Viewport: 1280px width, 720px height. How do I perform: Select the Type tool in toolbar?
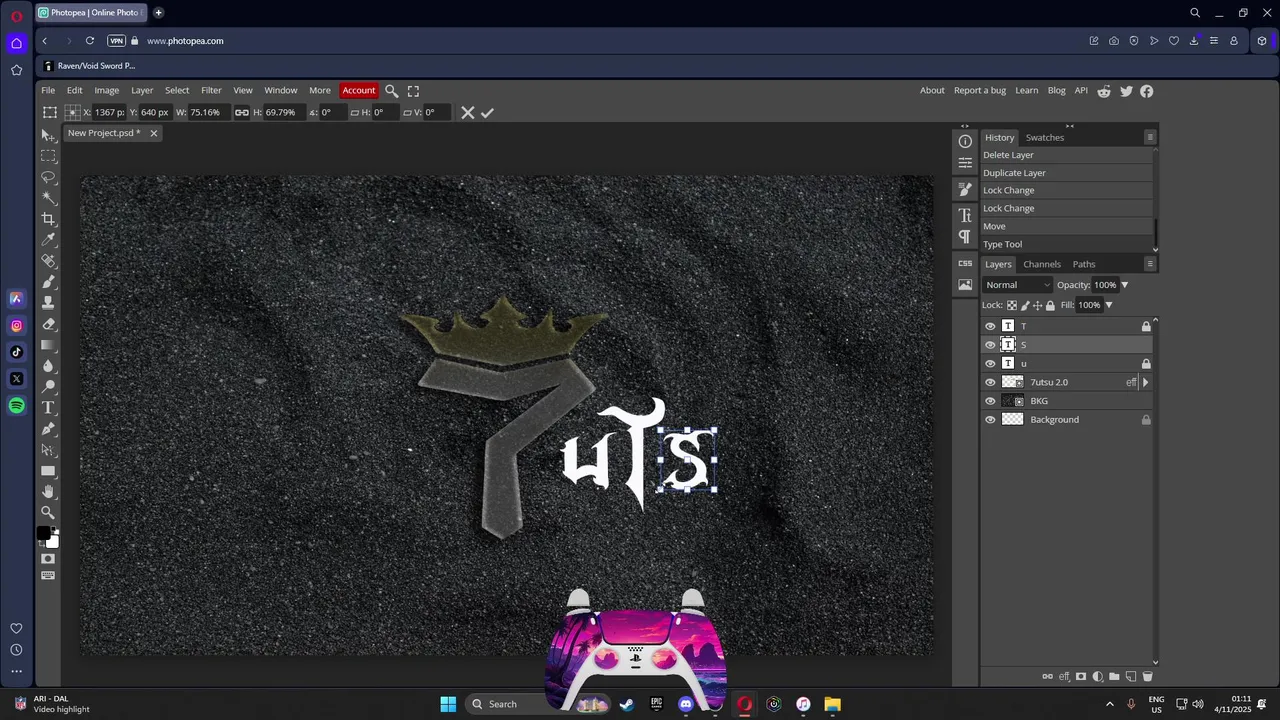pyautogui.click(x=48, y=408)
